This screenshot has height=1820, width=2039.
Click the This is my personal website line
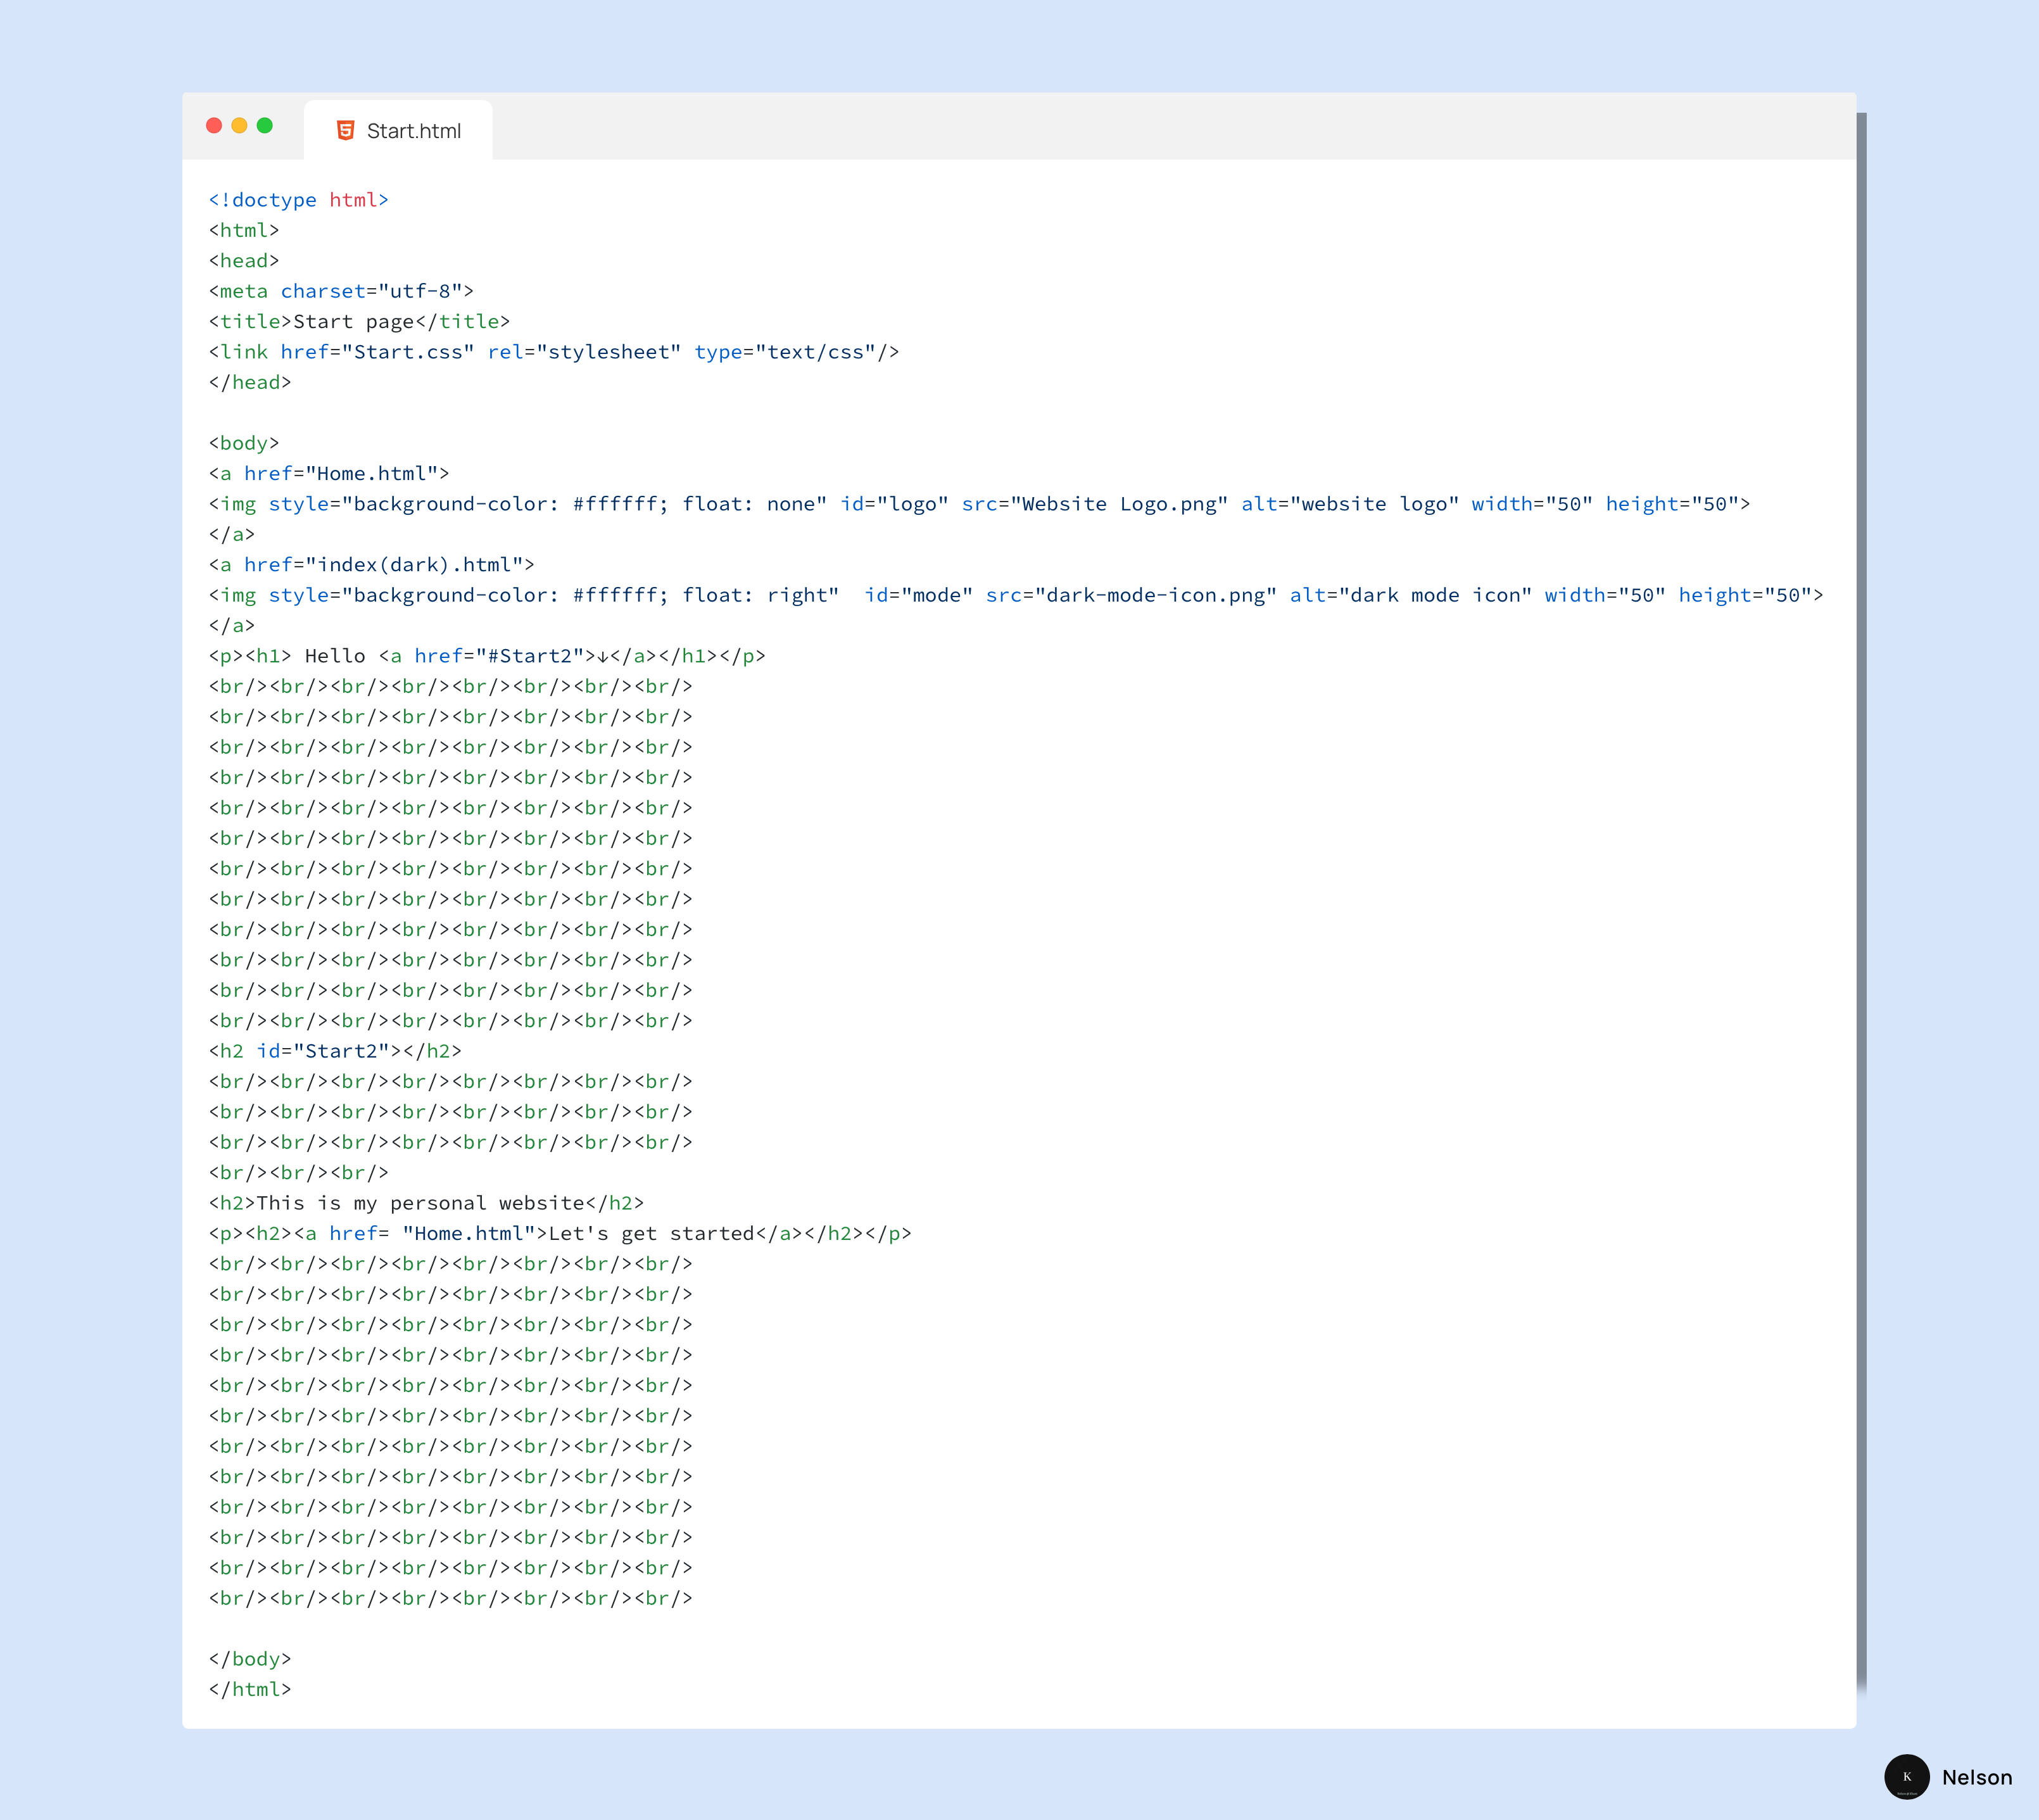(426, 1203)
